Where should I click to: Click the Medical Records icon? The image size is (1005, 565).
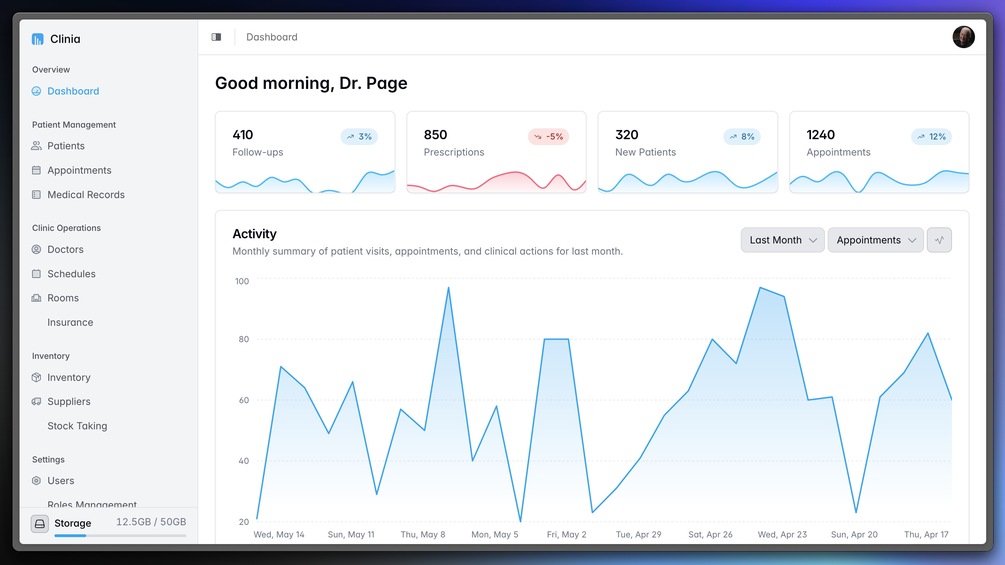pyautogui.click(x=37, y=195)
